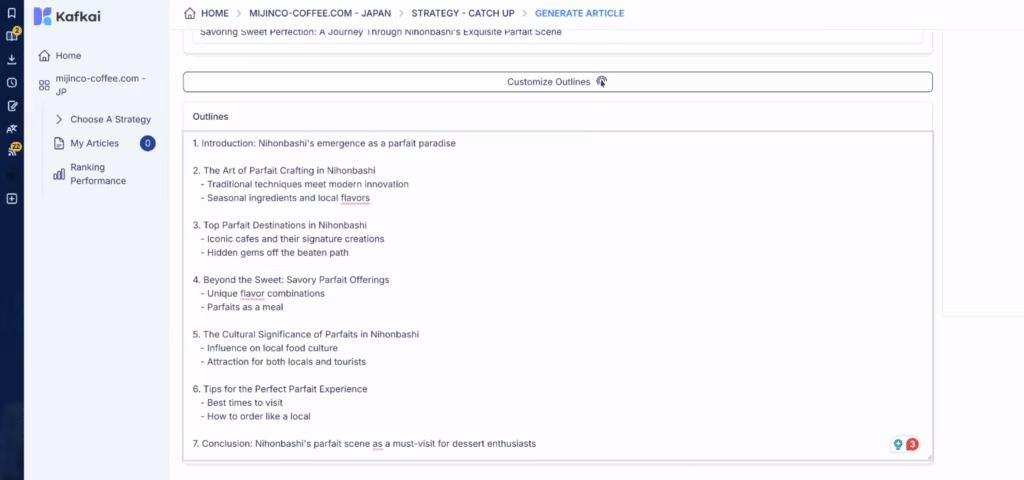Go to Home in the navigation panel

pyautogui.click(x=68, y=56)
